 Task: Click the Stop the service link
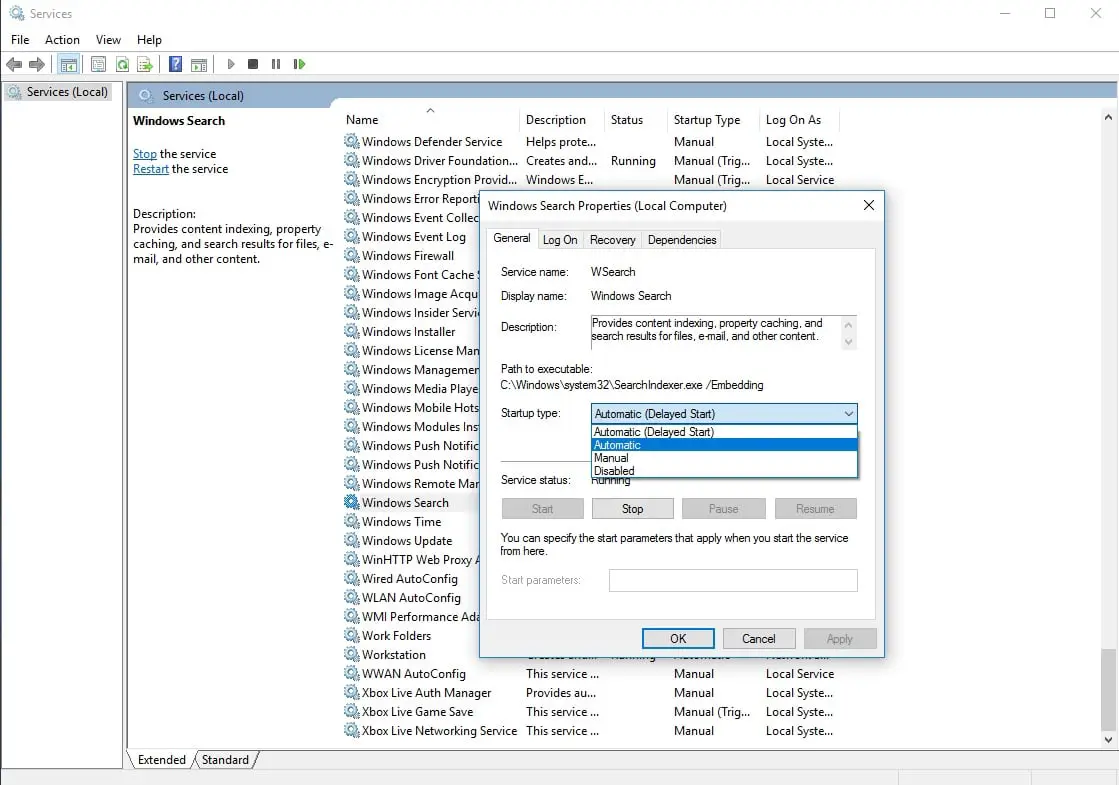click(x=145, y=154)
